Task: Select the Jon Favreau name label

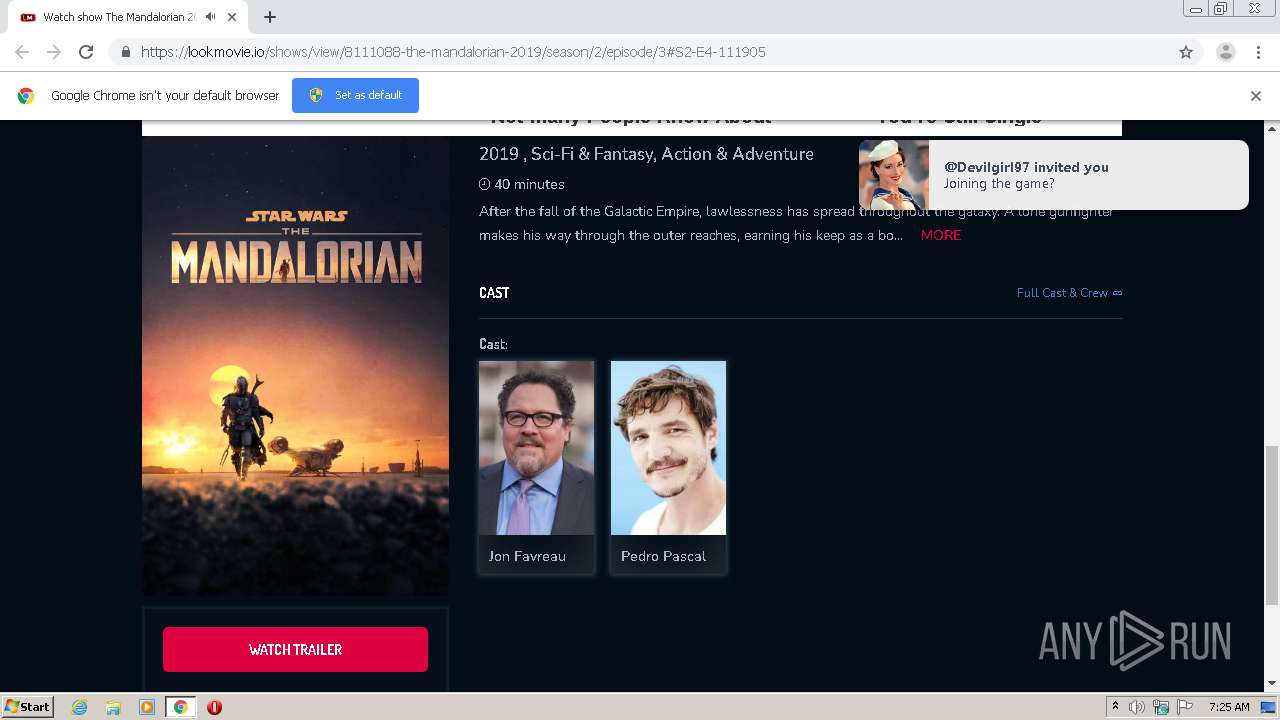Action: (x=527, y=556)
